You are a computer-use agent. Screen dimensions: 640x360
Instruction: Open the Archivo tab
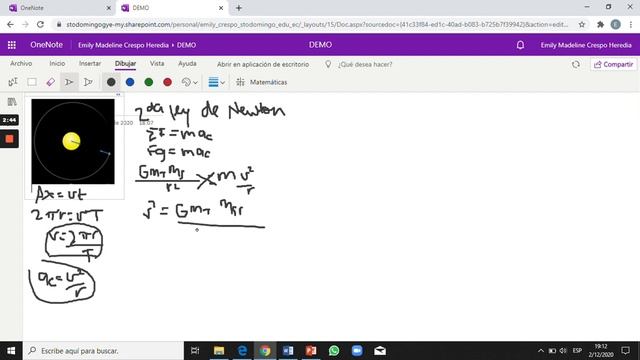pos(21,64)
